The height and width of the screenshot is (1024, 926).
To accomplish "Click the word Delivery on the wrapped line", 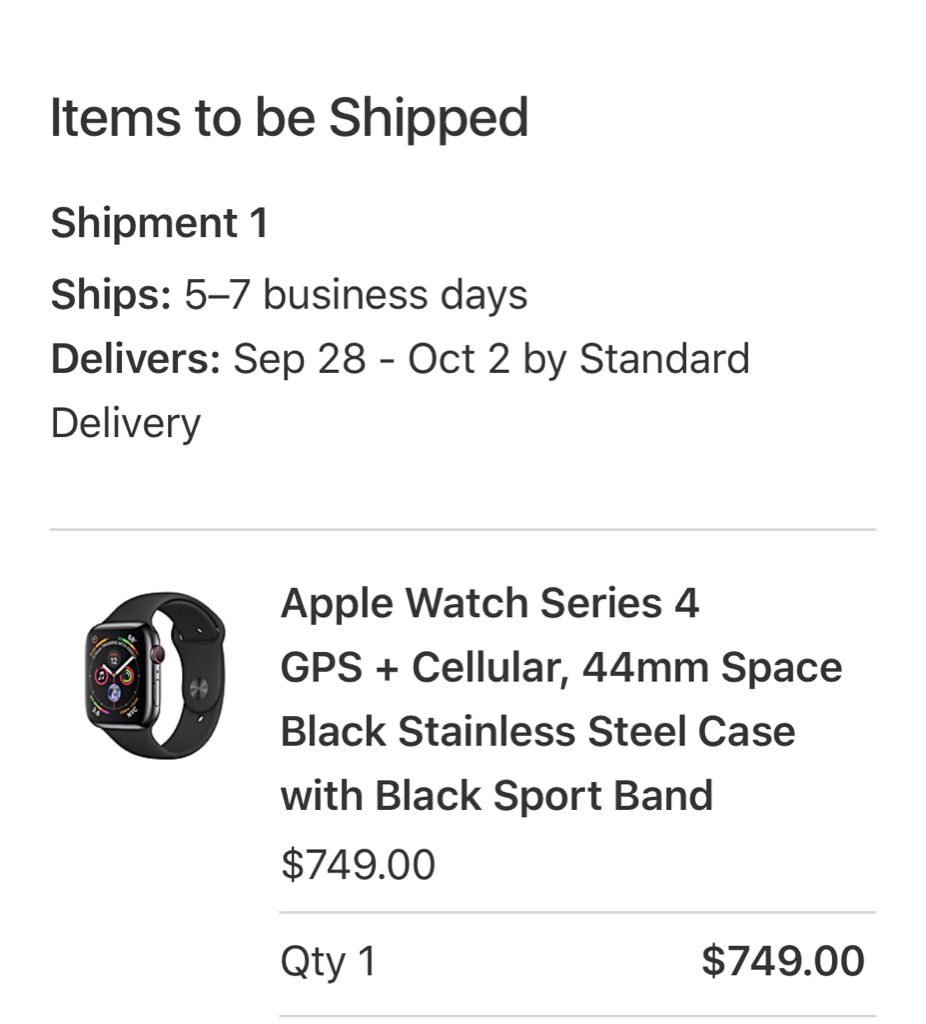I will pyautogui.click(x=125, y=423).
